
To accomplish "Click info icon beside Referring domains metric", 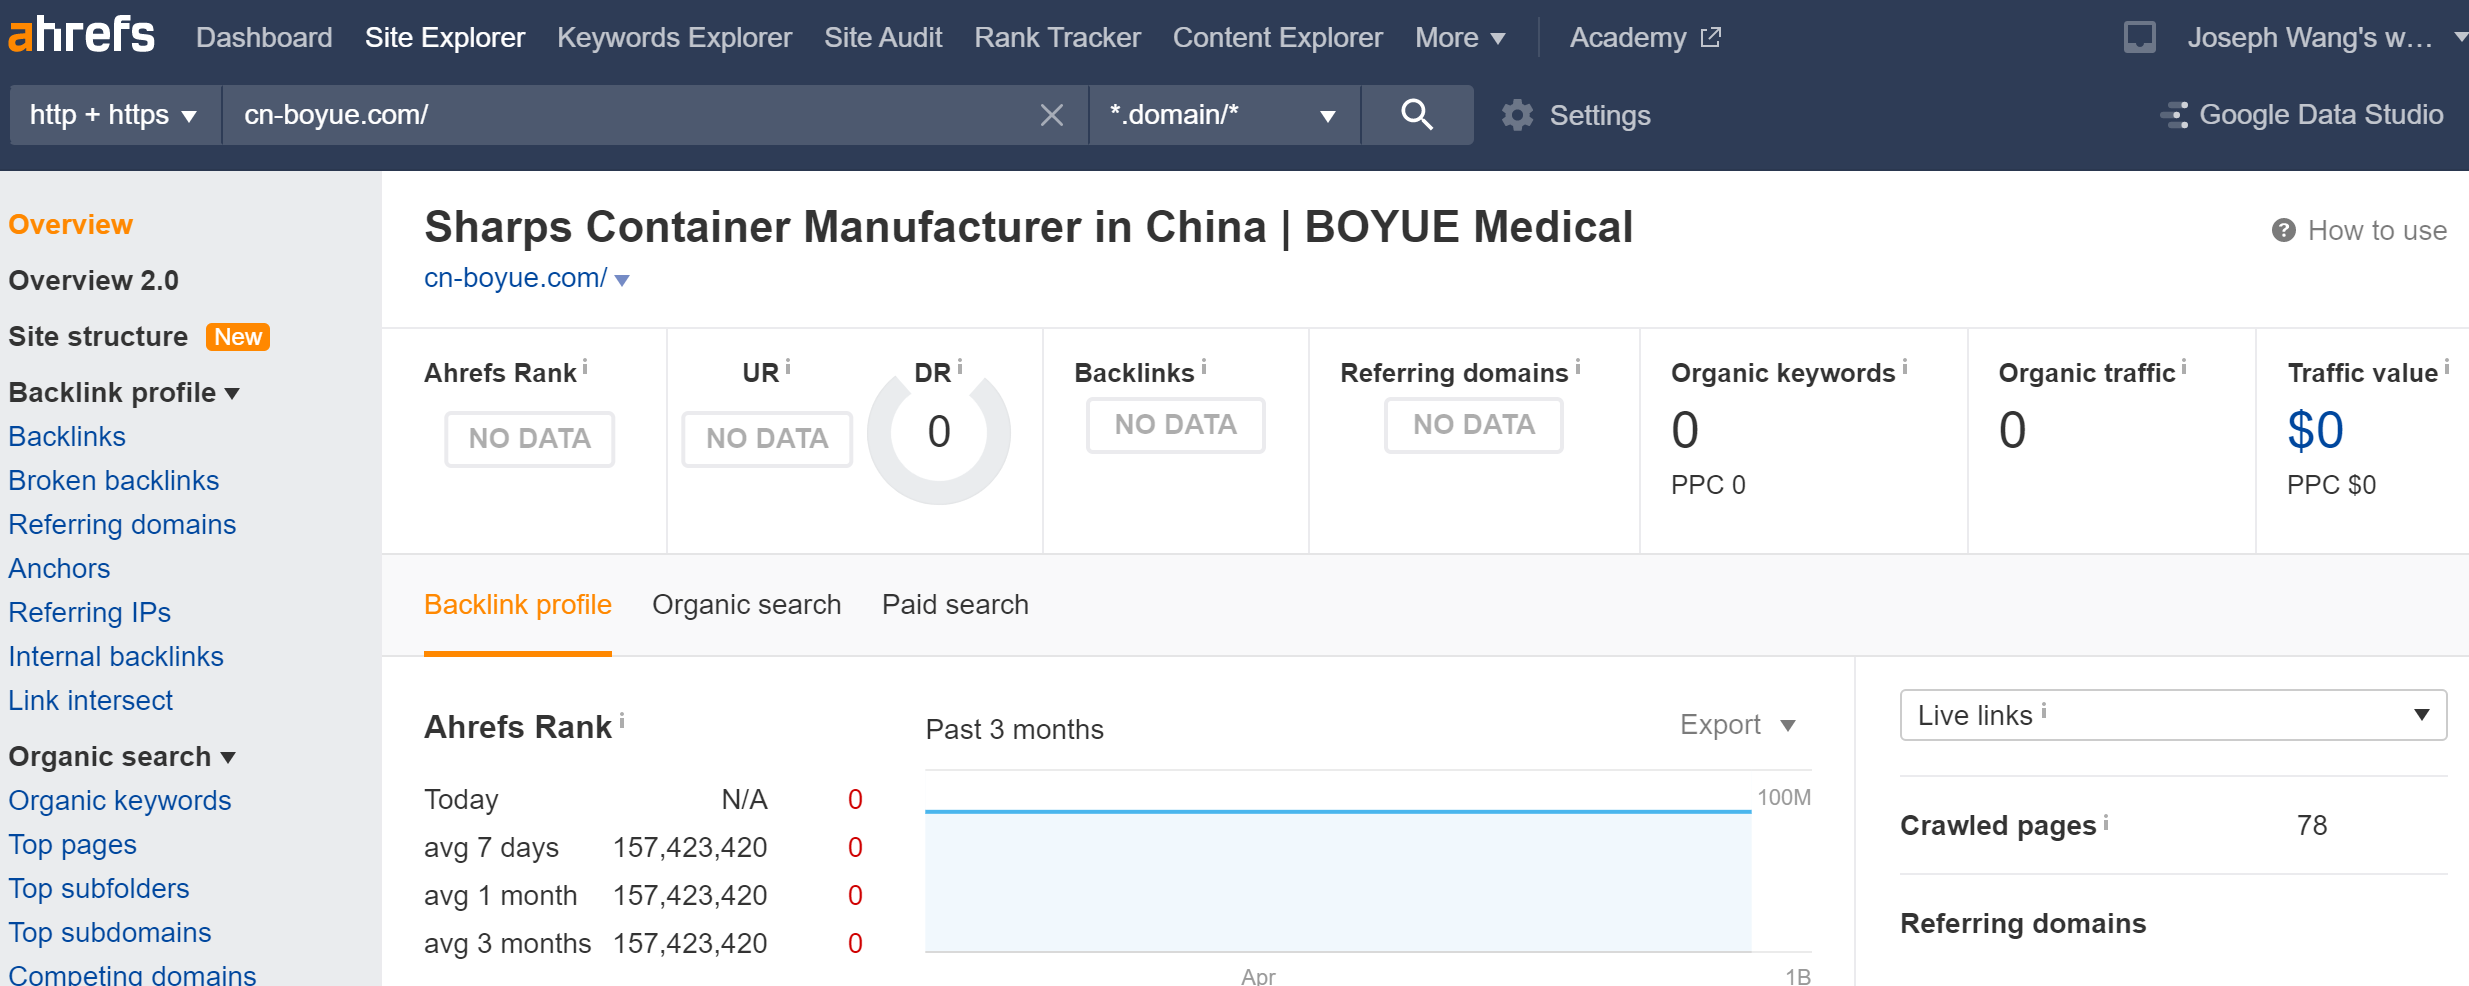I will click(1578, 367).
